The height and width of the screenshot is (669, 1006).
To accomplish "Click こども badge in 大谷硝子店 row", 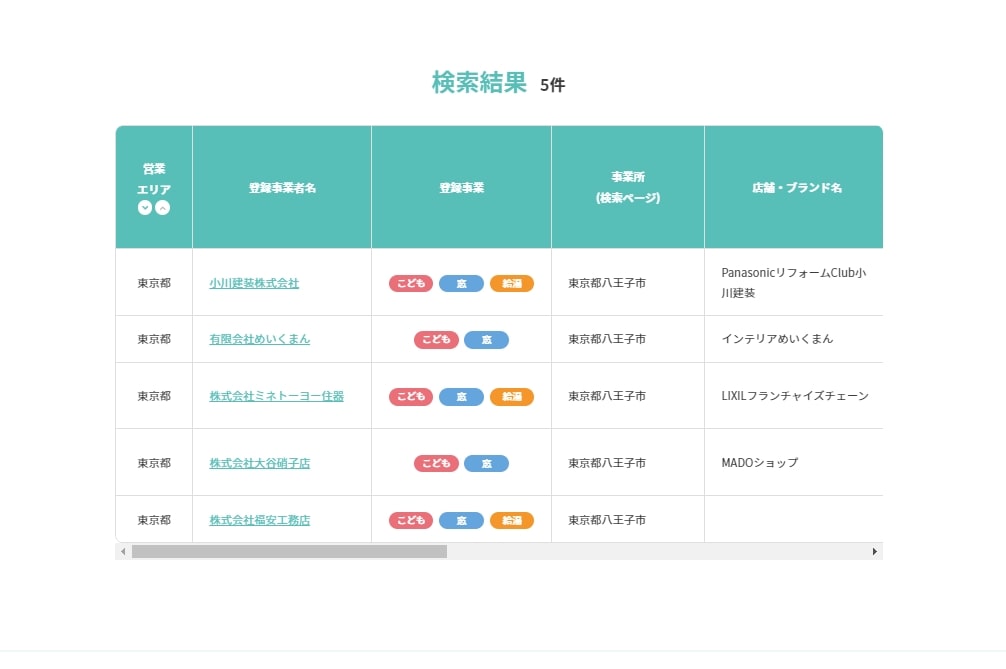I will click(x=436, y=463).
